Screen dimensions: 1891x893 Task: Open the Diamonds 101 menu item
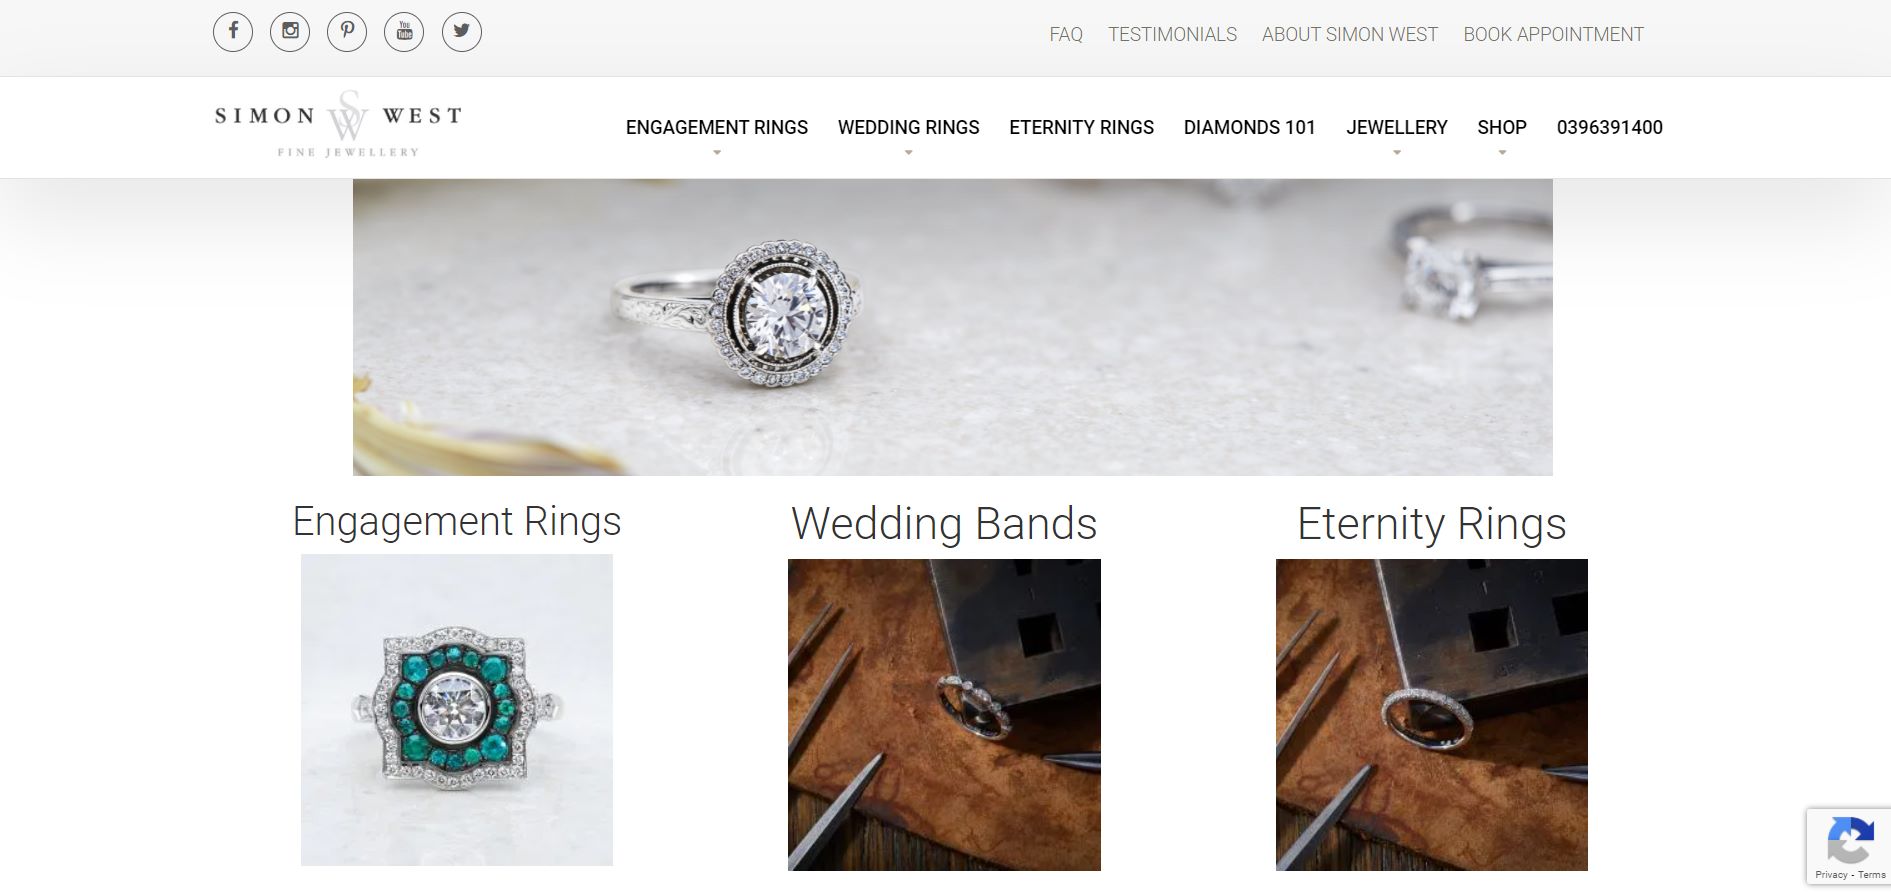click(1250, 127)
